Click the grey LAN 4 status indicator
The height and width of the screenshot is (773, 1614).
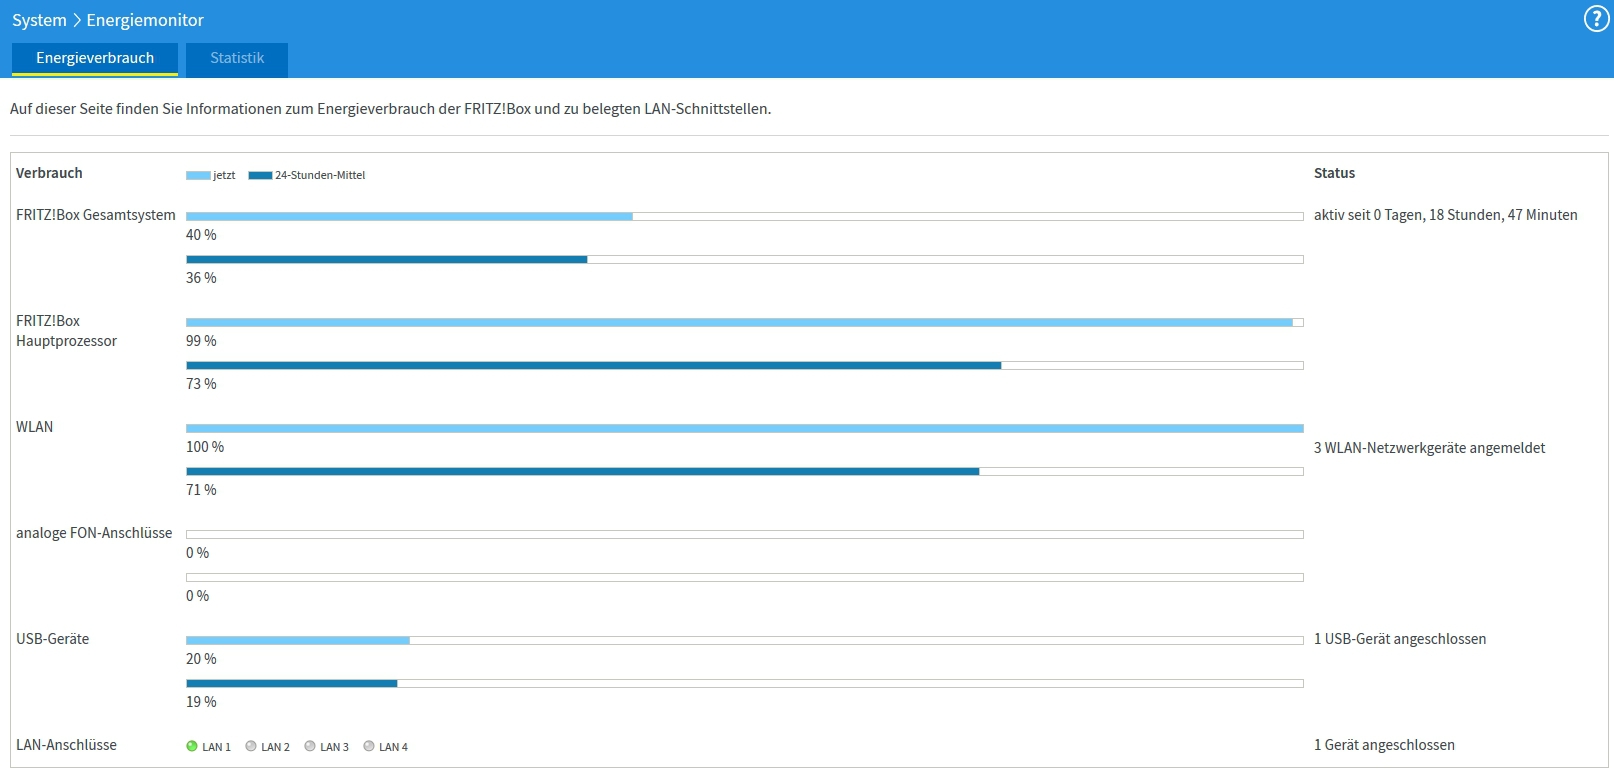369,746
